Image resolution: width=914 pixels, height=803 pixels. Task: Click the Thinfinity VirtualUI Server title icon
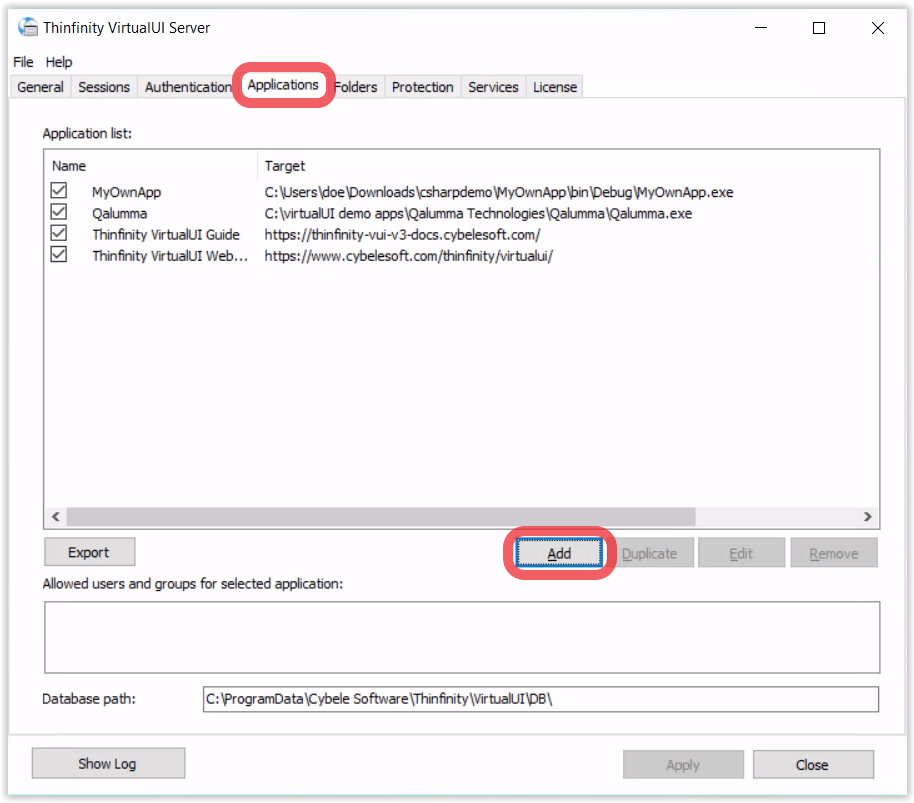point(27,27)
